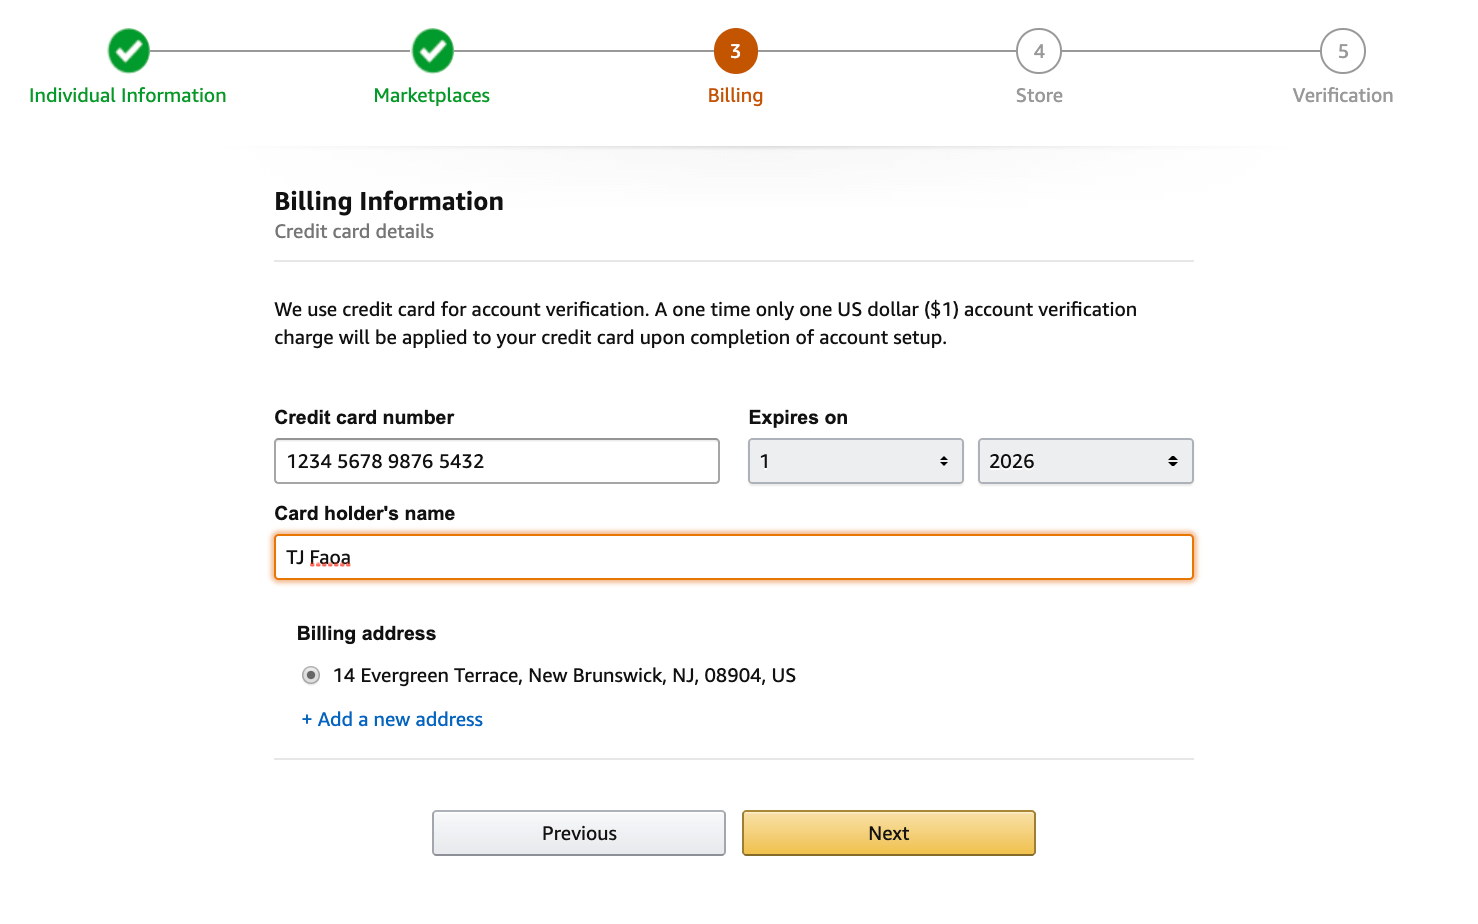Open the expiration month dropdown
This screenshot has height=924, width=1478.
tap(855, 461)
